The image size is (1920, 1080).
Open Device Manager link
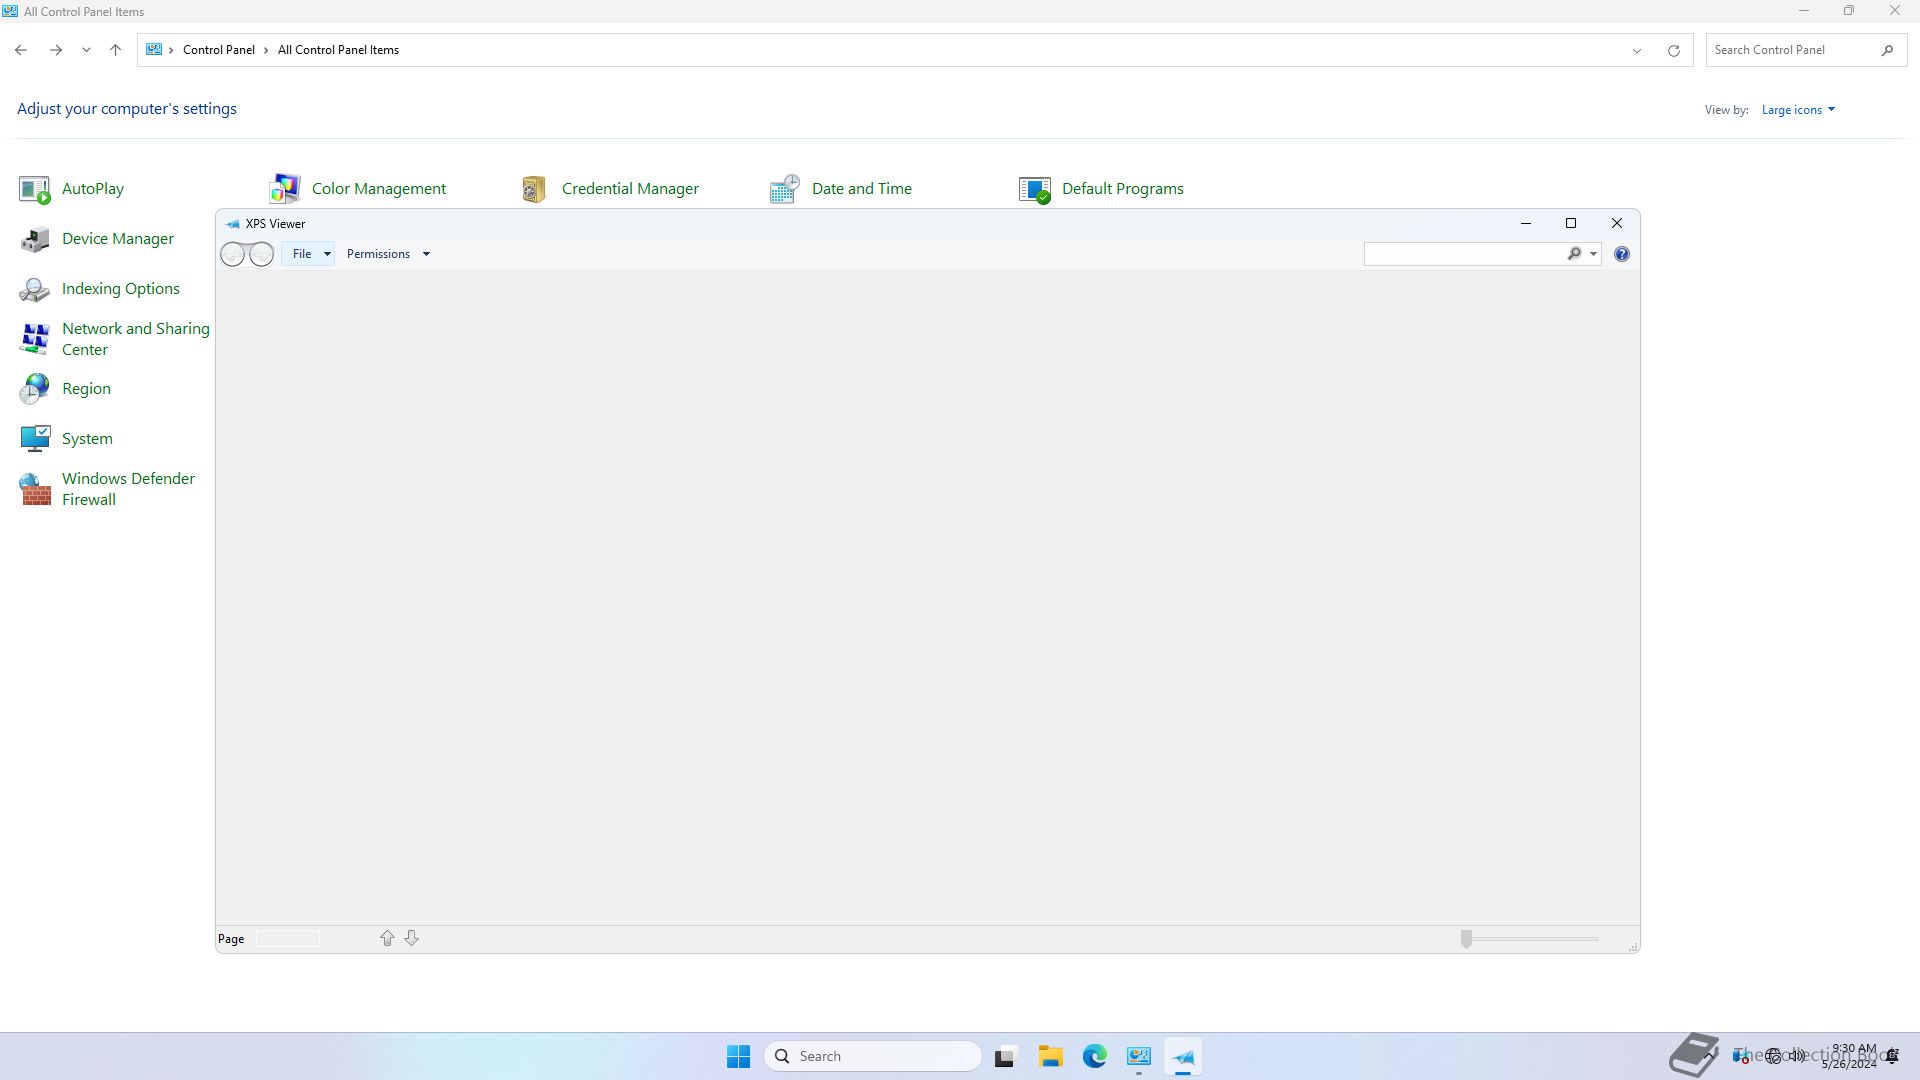pos(117,238)
